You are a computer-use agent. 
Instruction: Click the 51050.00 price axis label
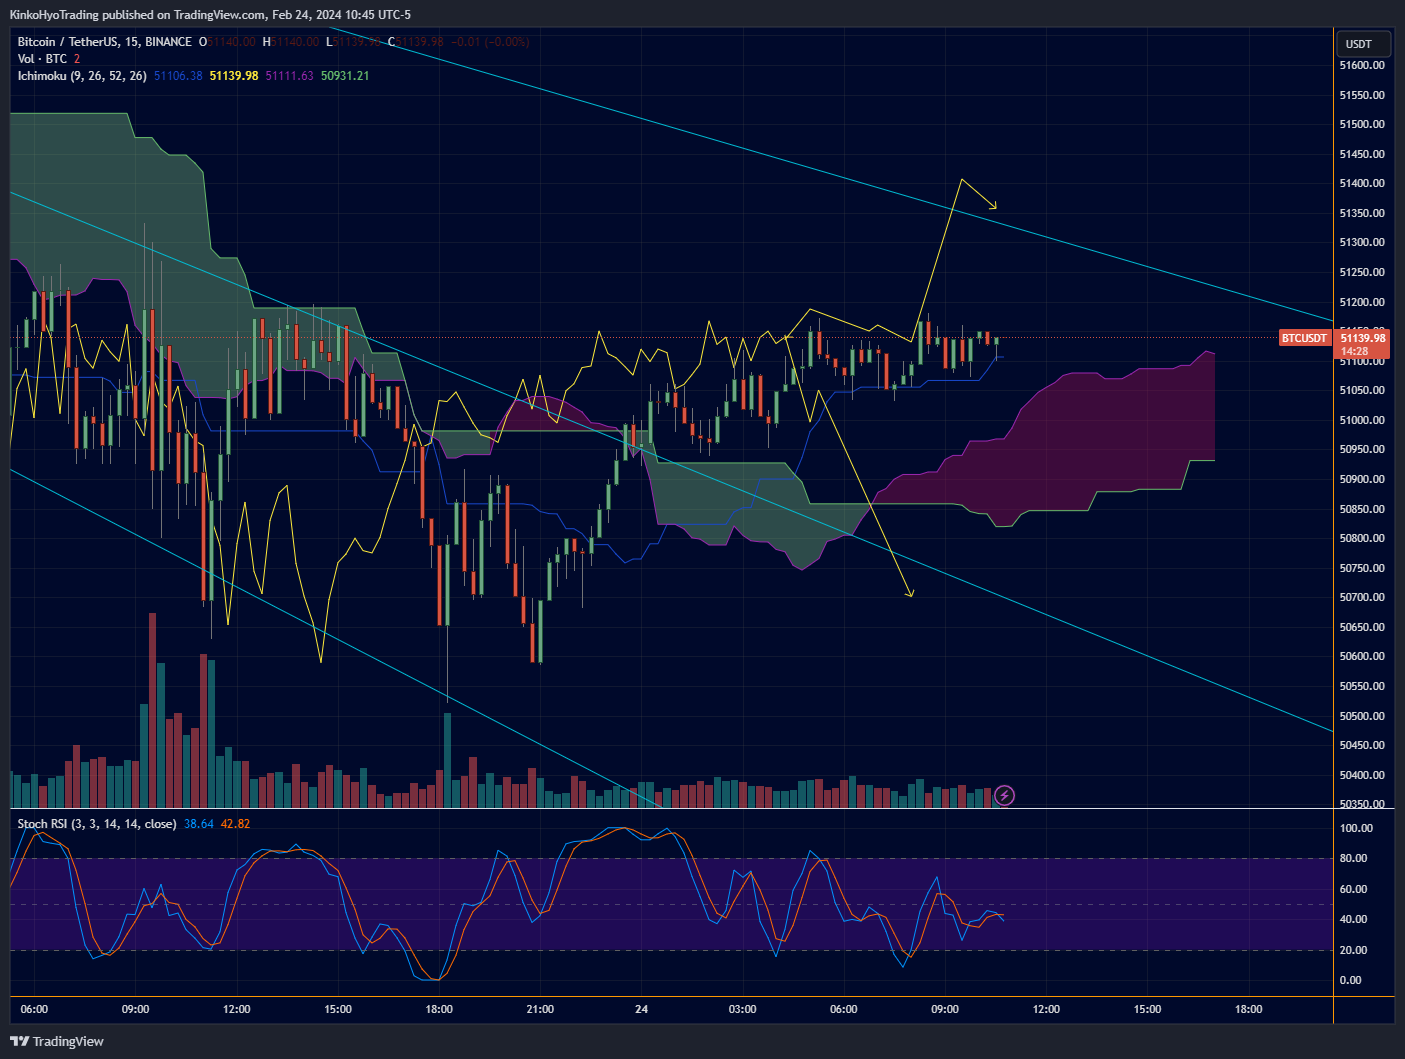tap(1362, 391)
